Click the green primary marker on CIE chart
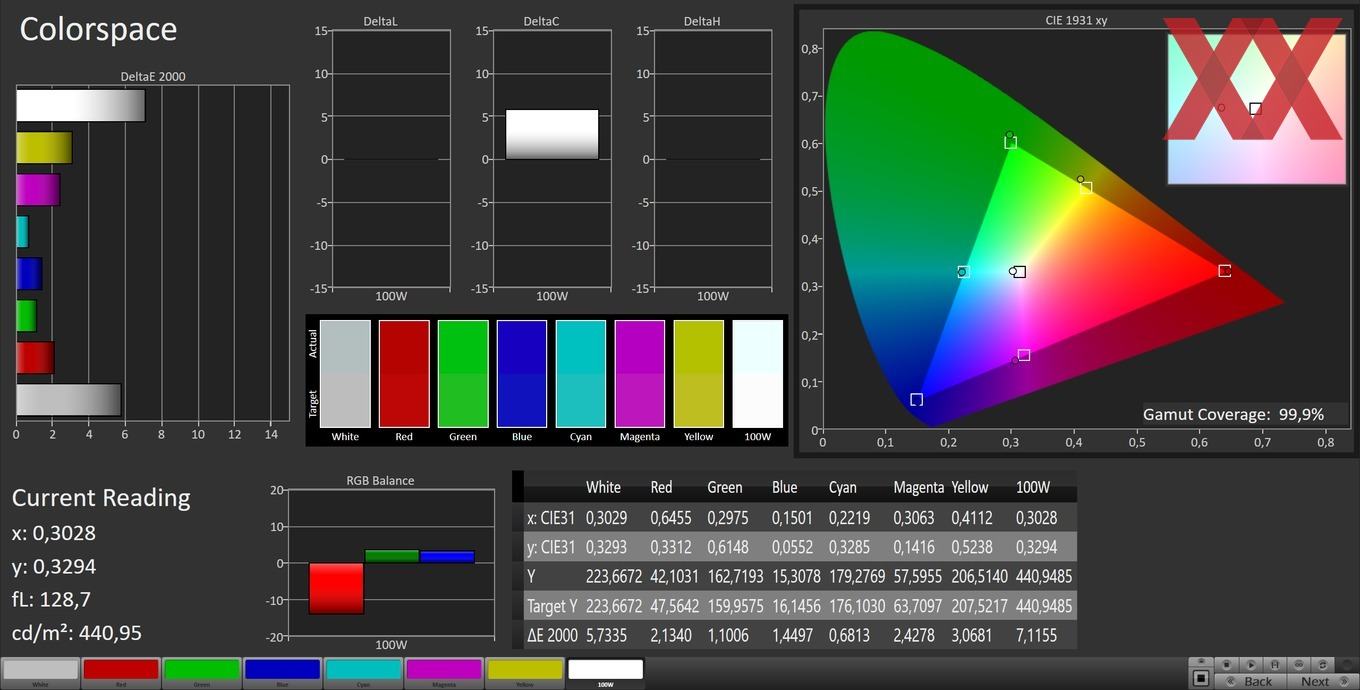Viewport: 1360px width, 690px height. [x=1010, y=142]
